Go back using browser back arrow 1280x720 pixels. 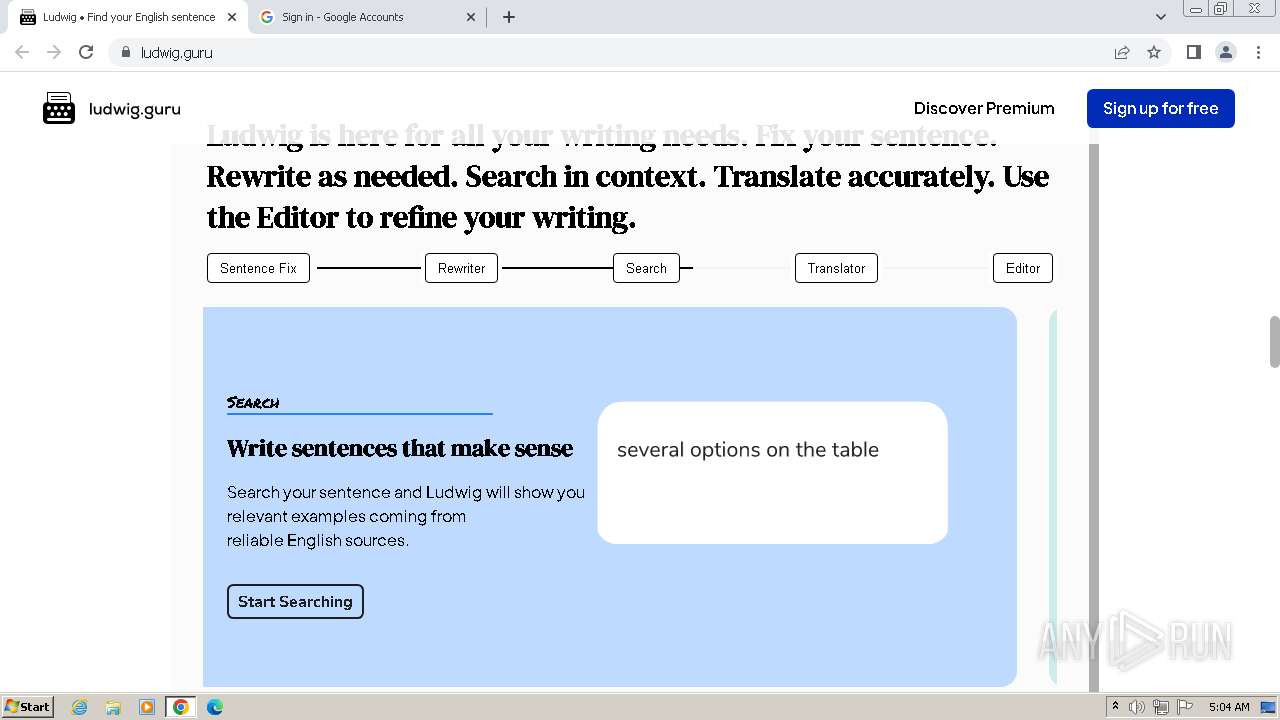22,52
